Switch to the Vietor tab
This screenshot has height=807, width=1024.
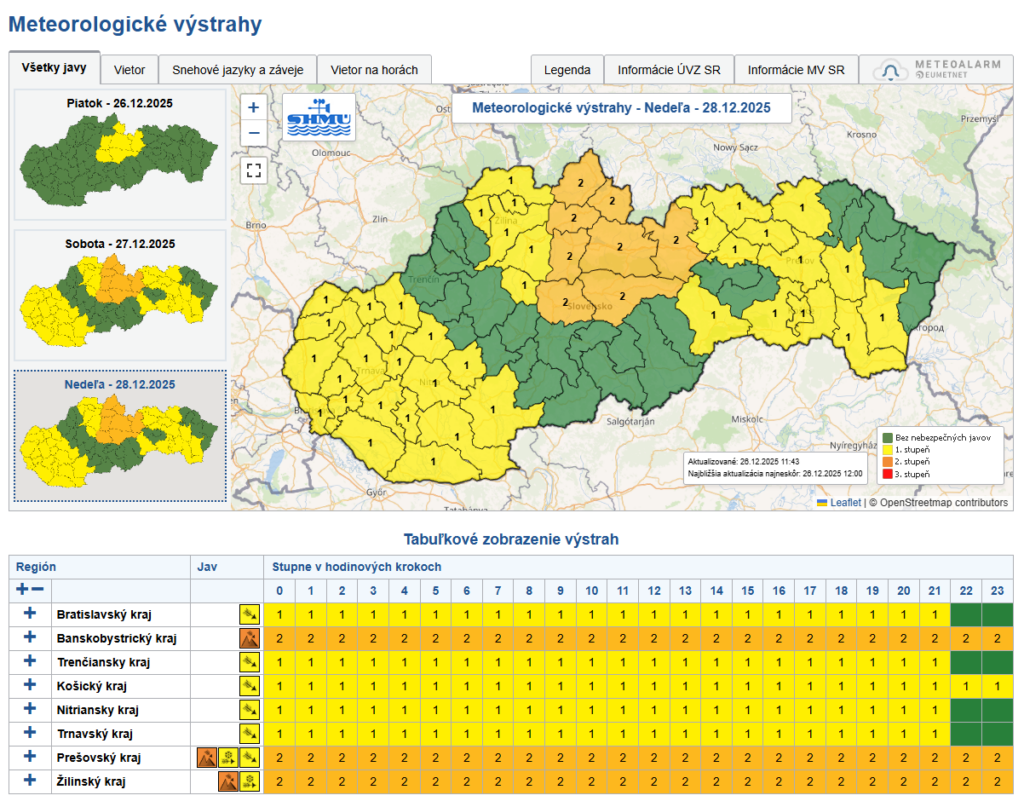tap(130, 69)
